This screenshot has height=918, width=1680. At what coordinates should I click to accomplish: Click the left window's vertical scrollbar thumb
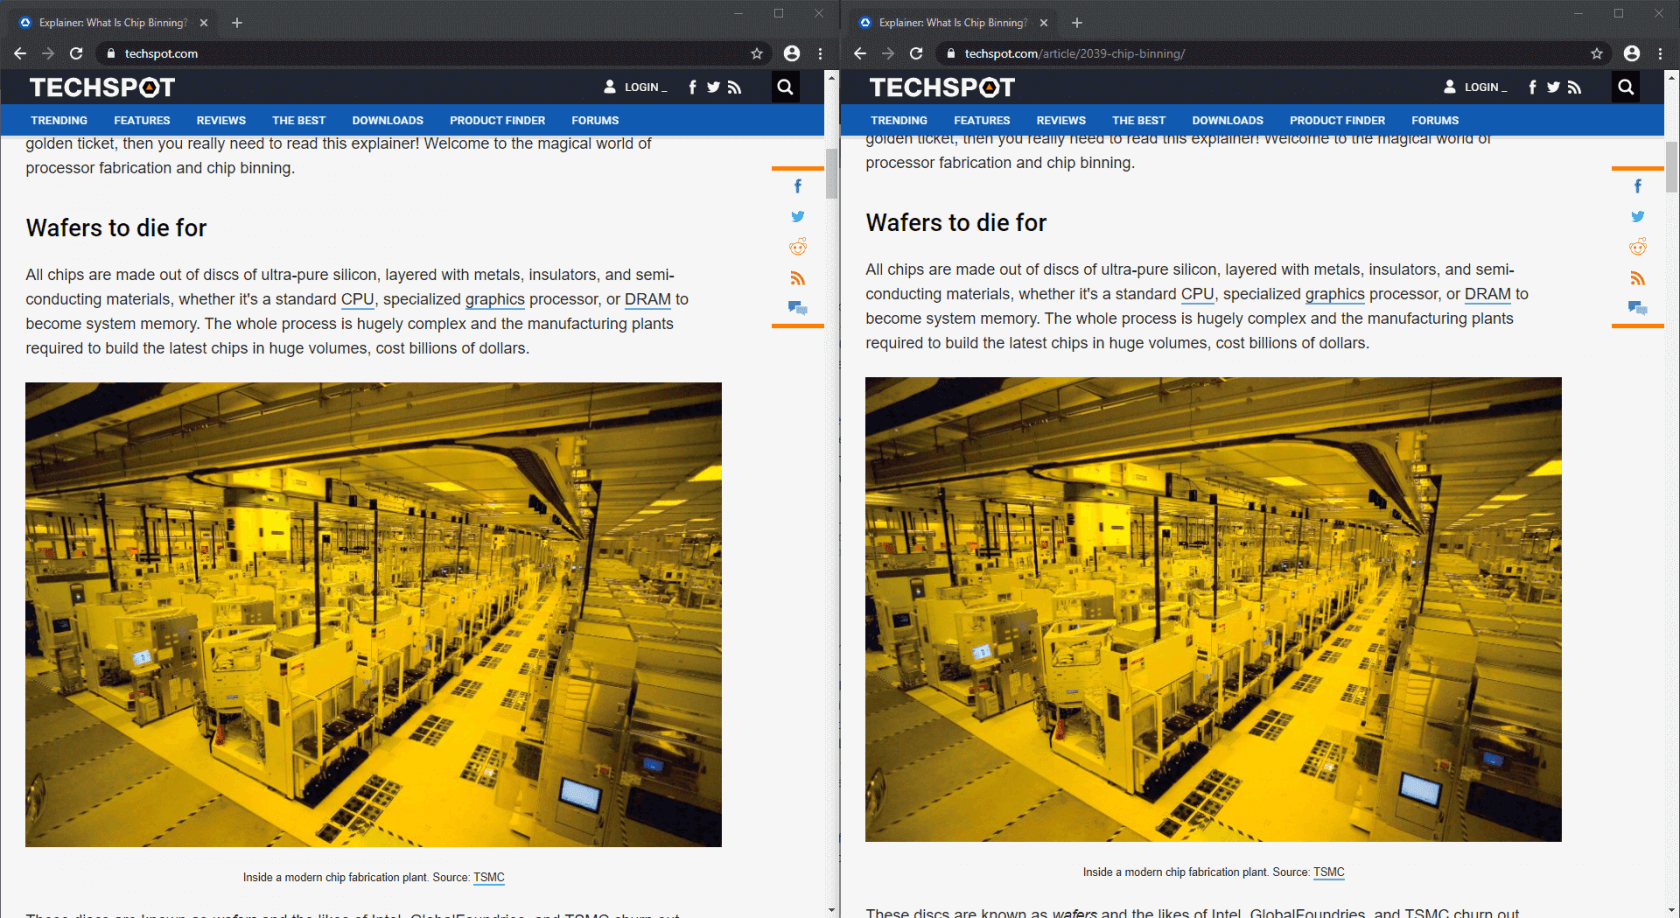coord(831,174)
